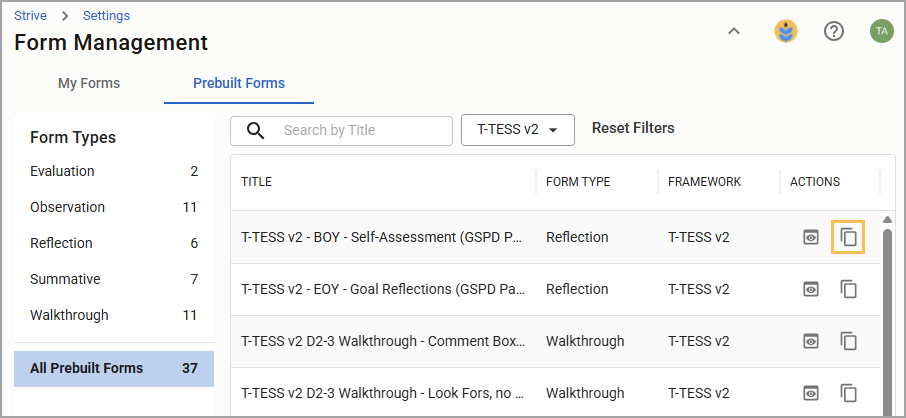This screenshot has width=906, height=418.
Task: Select All Prebuilt Forms
Action: [x=114, y=368]
